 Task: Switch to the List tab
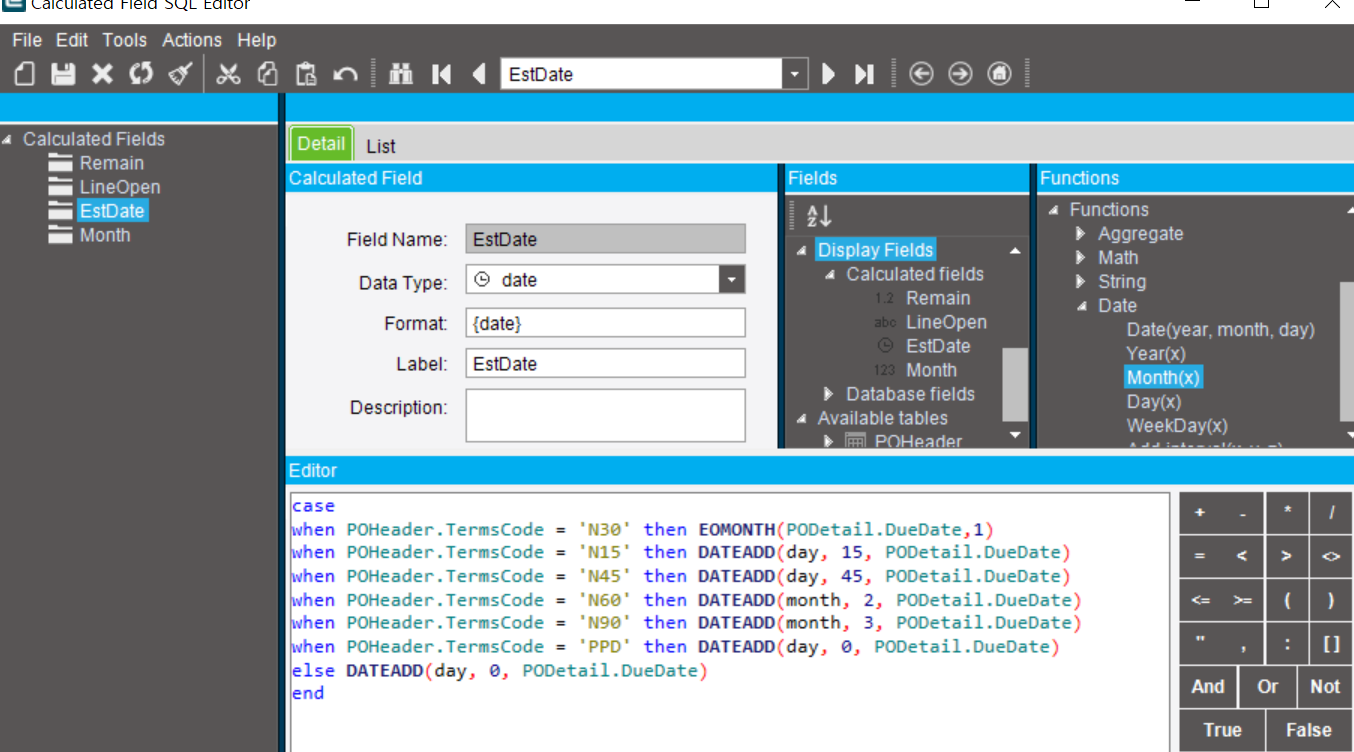tap(380, 146)
